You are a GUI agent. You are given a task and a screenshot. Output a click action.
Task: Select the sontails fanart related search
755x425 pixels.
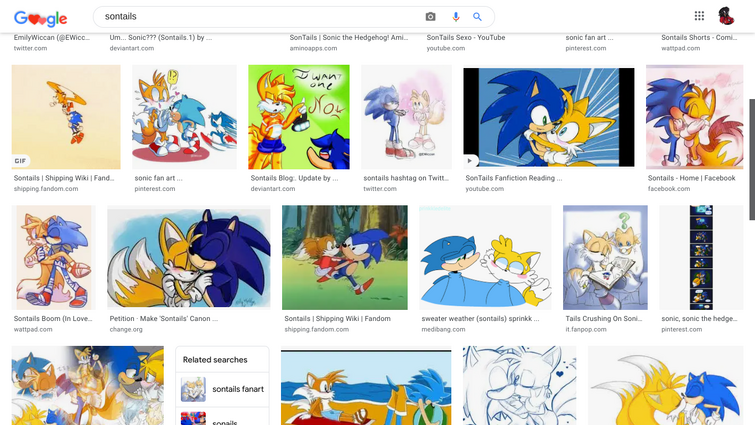[222, 389]
